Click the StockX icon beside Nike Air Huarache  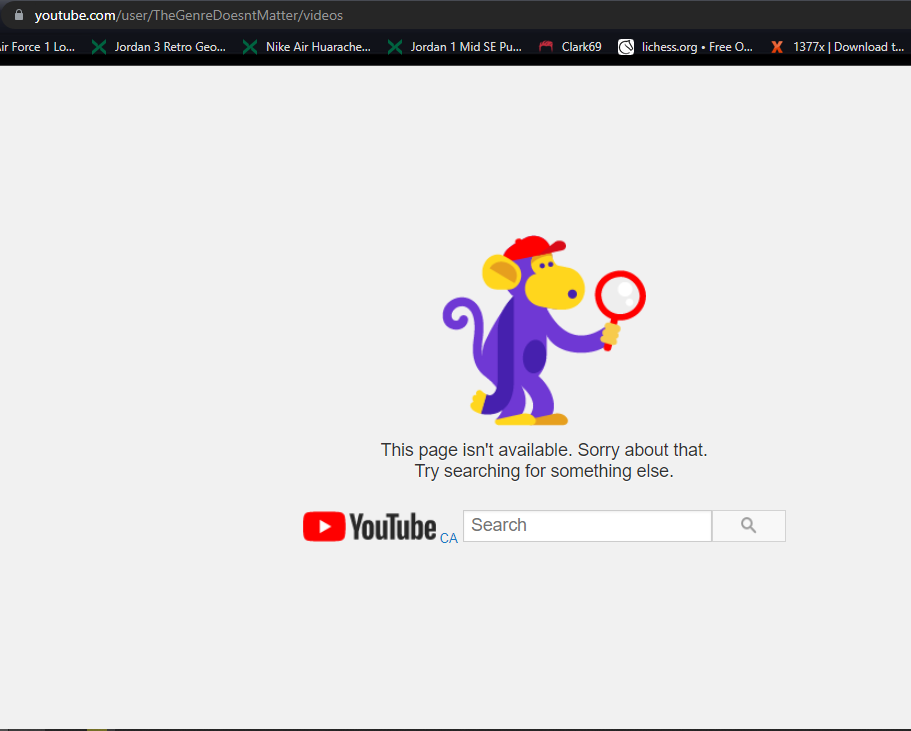pos(250,47)
